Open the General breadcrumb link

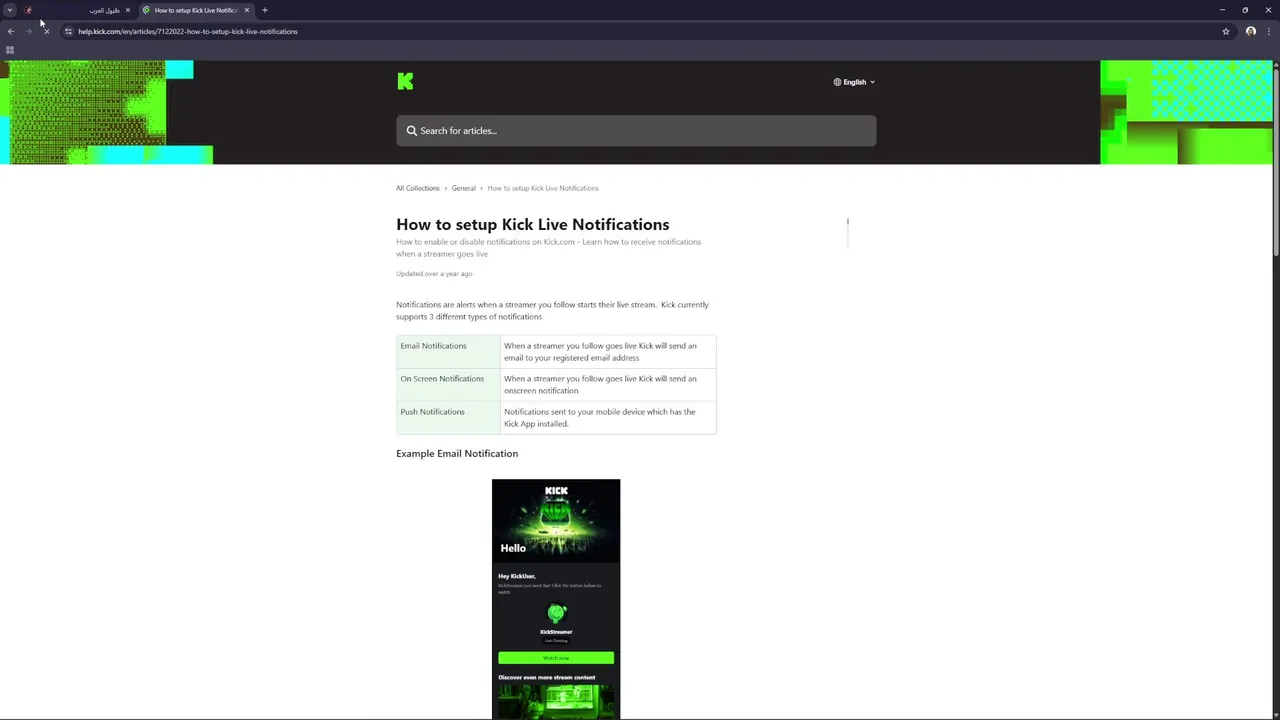click(463, 188)
